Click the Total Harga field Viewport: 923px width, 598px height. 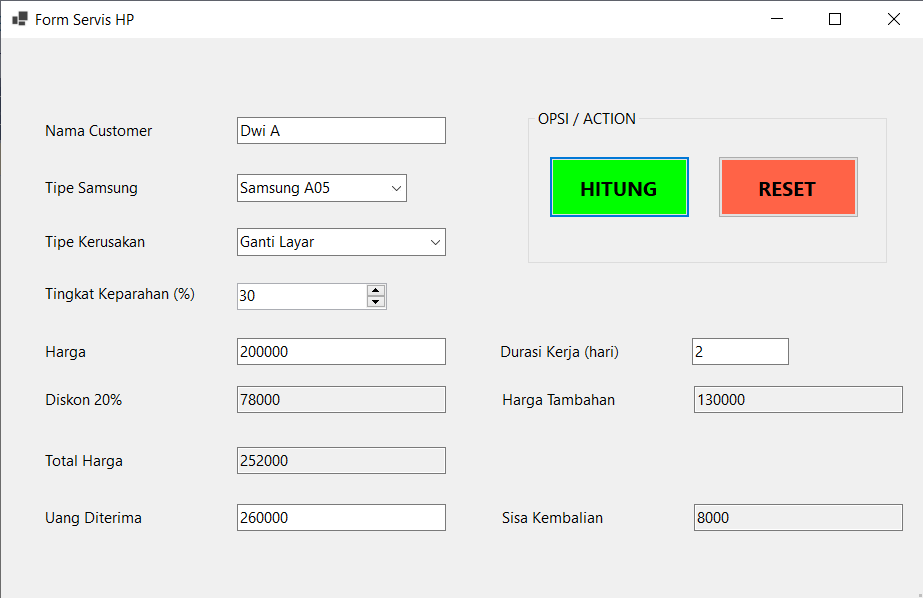341,460
